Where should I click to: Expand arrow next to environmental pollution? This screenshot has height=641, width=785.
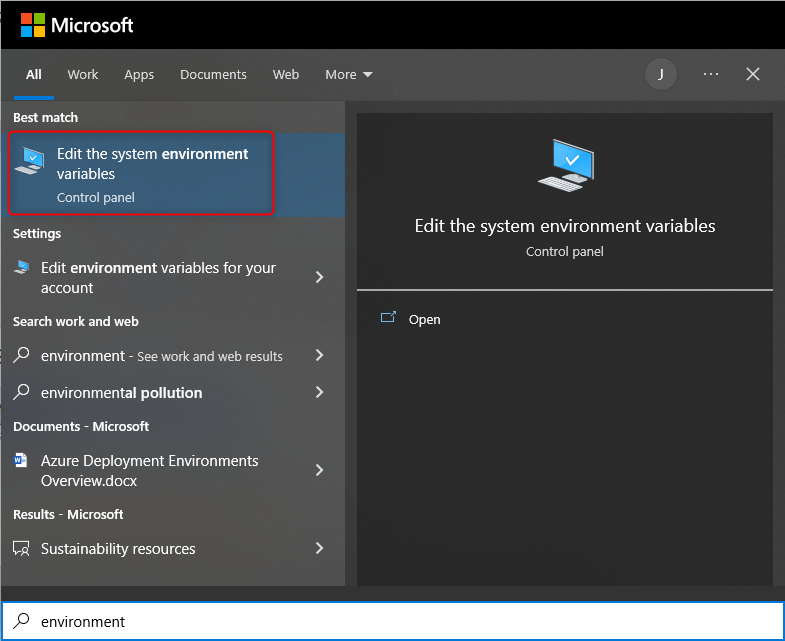[319, 392]
